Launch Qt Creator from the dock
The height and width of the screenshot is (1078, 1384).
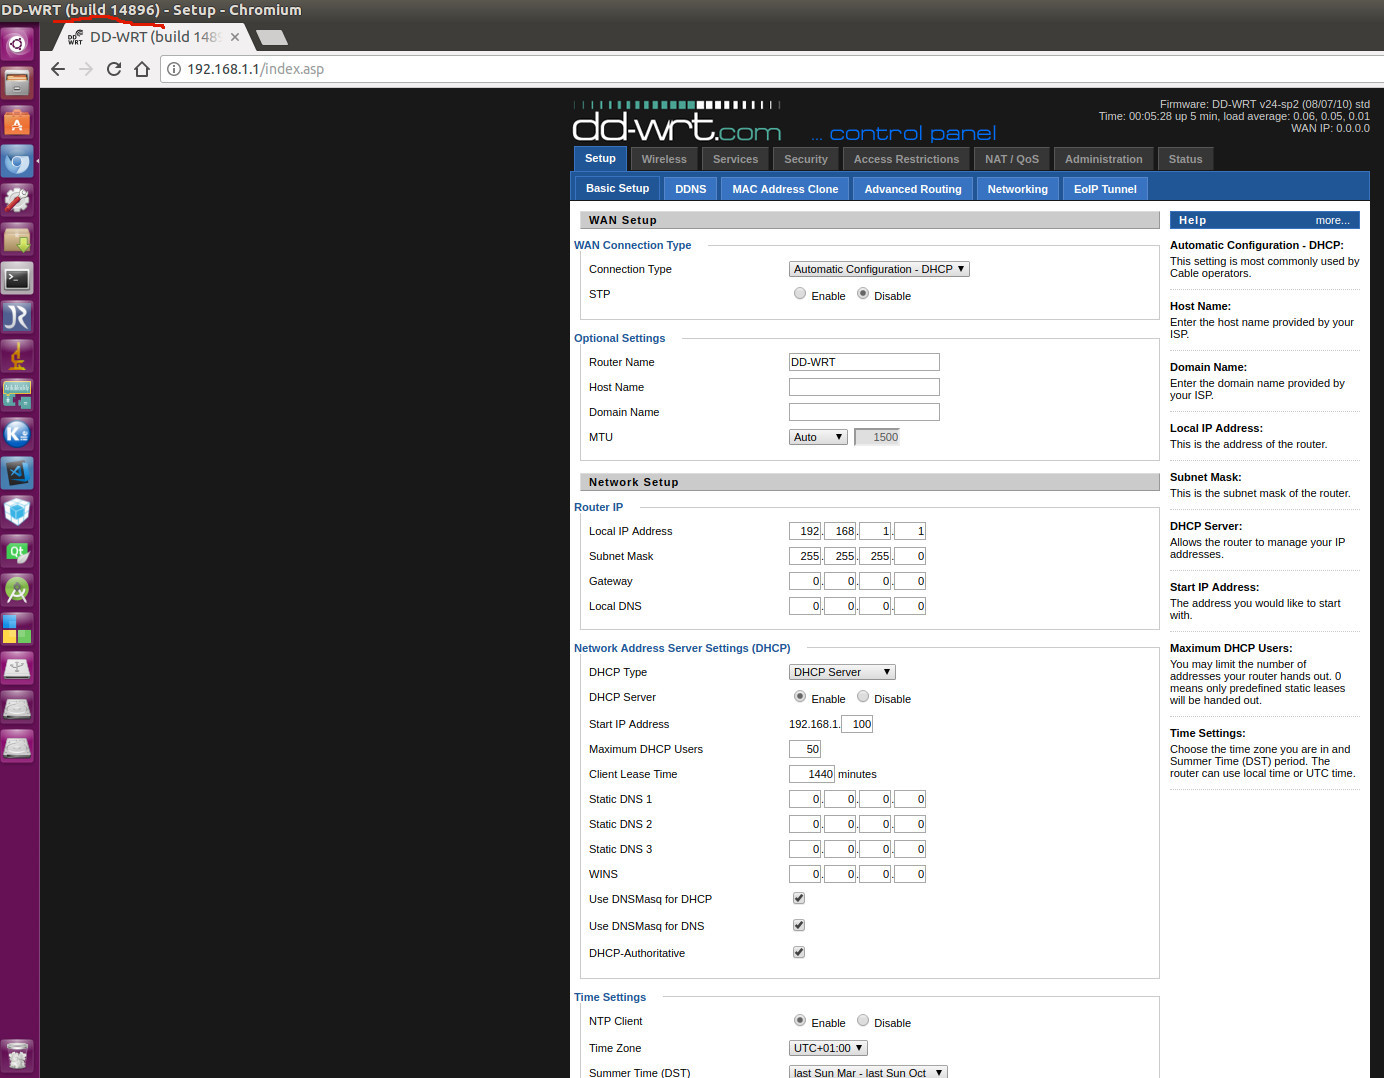[x=17, y=551]
